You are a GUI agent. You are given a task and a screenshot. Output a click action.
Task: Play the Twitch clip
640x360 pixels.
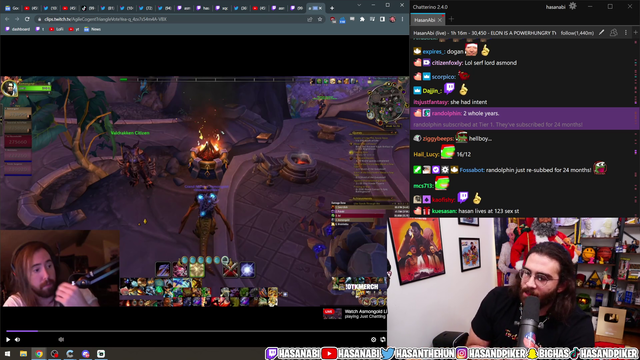[8, 339]
